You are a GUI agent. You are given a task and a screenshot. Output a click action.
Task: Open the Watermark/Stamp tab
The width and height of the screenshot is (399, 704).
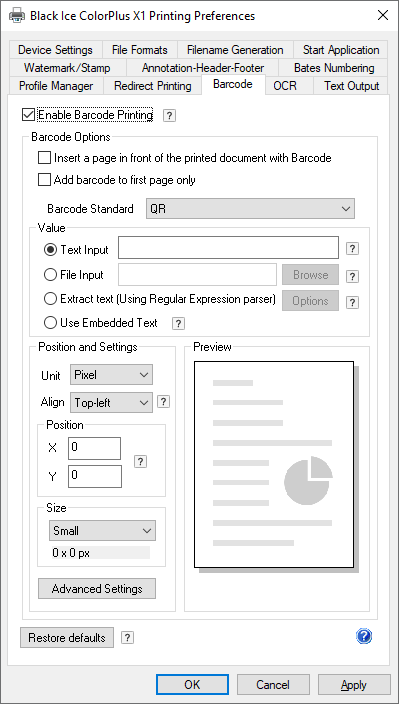pyautogui.click(x=67, y=68)
